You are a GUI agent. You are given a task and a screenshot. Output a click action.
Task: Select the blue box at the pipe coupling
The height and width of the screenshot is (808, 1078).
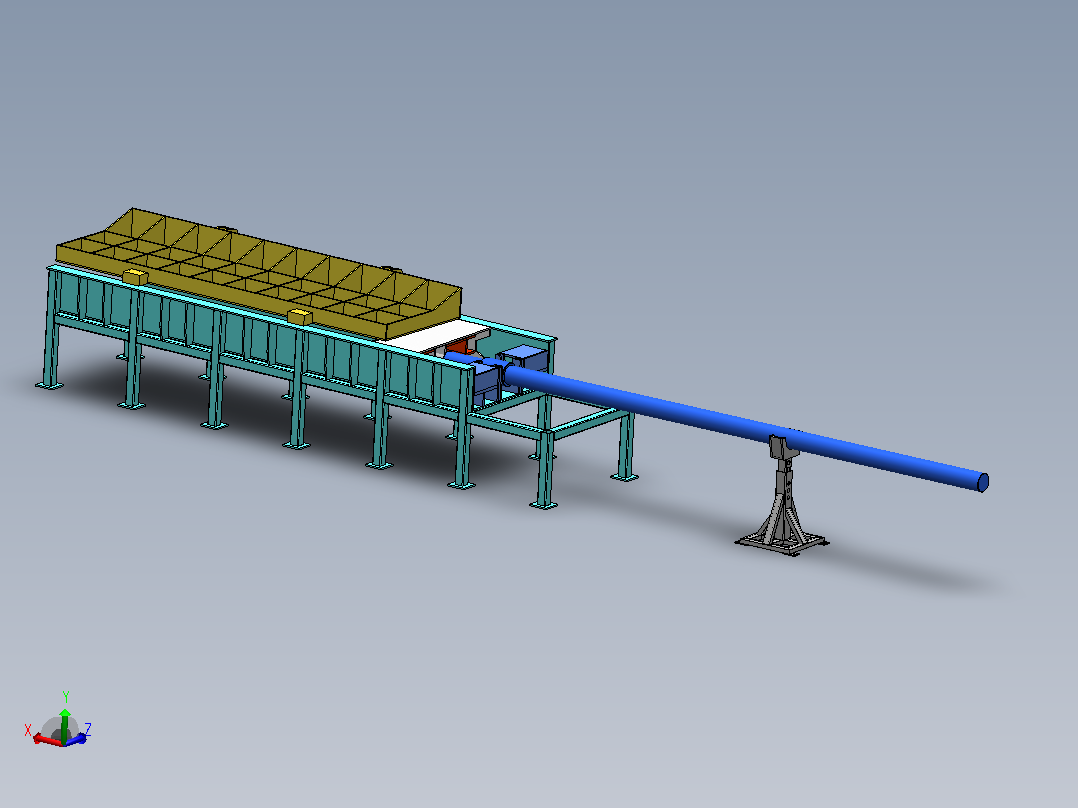tap(524, 359)
